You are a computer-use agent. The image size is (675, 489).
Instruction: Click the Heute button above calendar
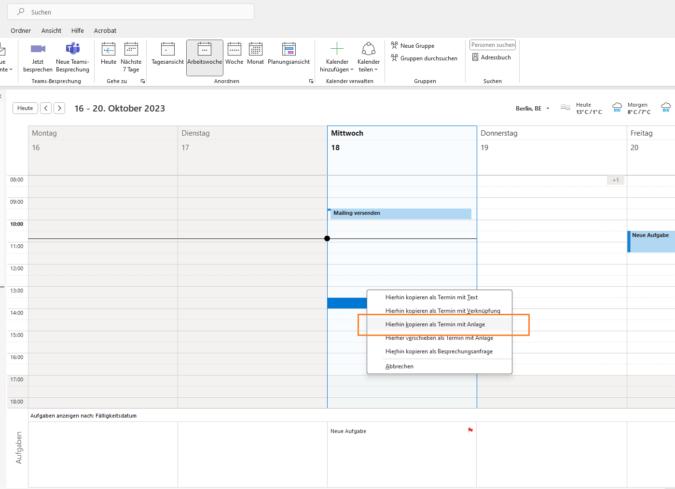[25, 108]
